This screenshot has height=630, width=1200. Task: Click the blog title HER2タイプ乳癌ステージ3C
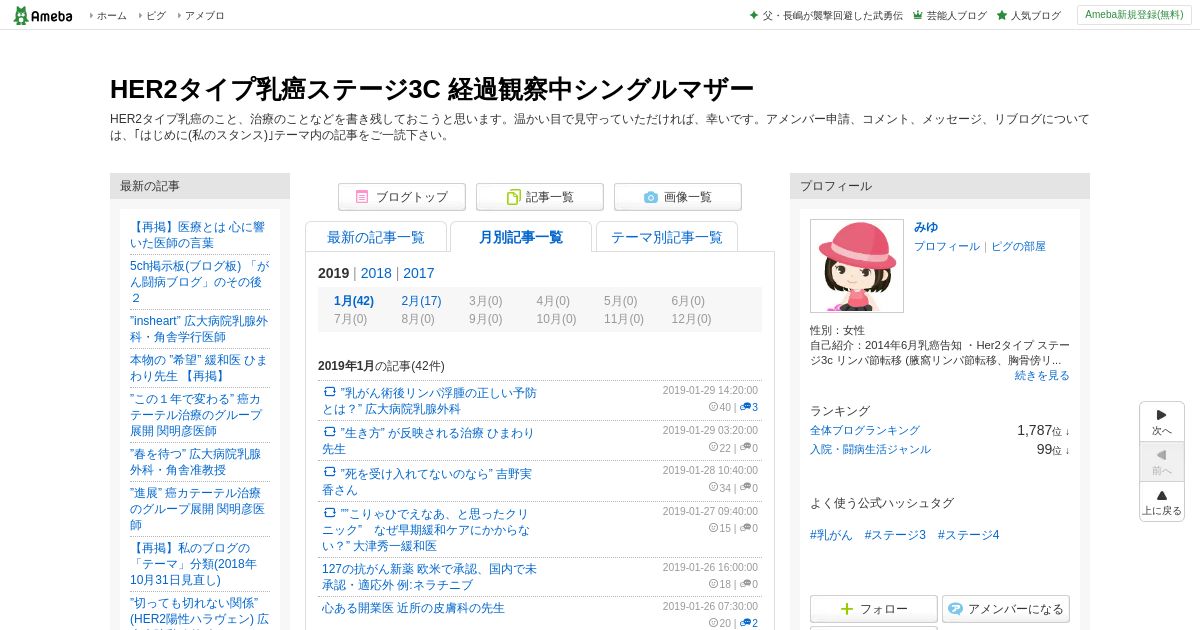pos(432,89)
